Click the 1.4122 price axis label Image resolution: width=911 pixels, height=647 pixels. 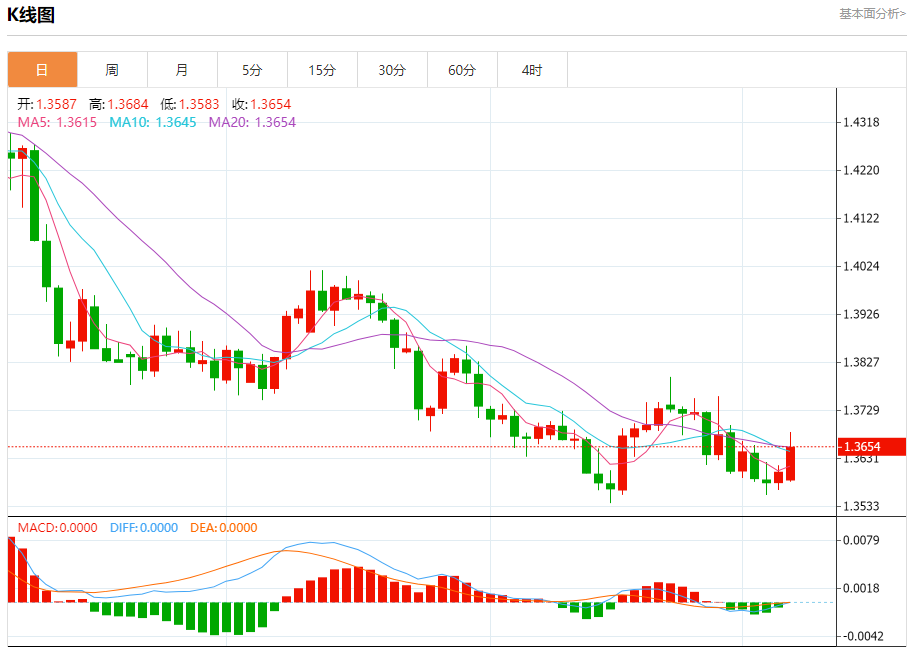(861, 218)
